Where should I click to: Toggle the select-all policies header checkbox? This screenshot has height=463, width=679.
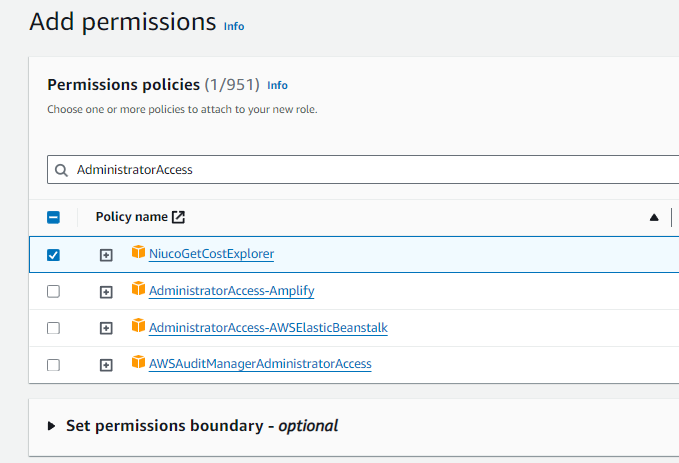[54, 217]
